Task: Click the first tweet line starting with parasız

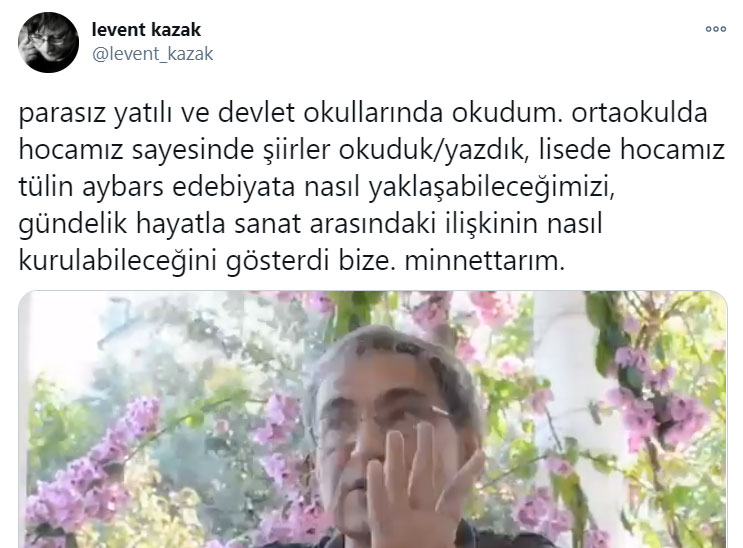Action: [363, 113]
